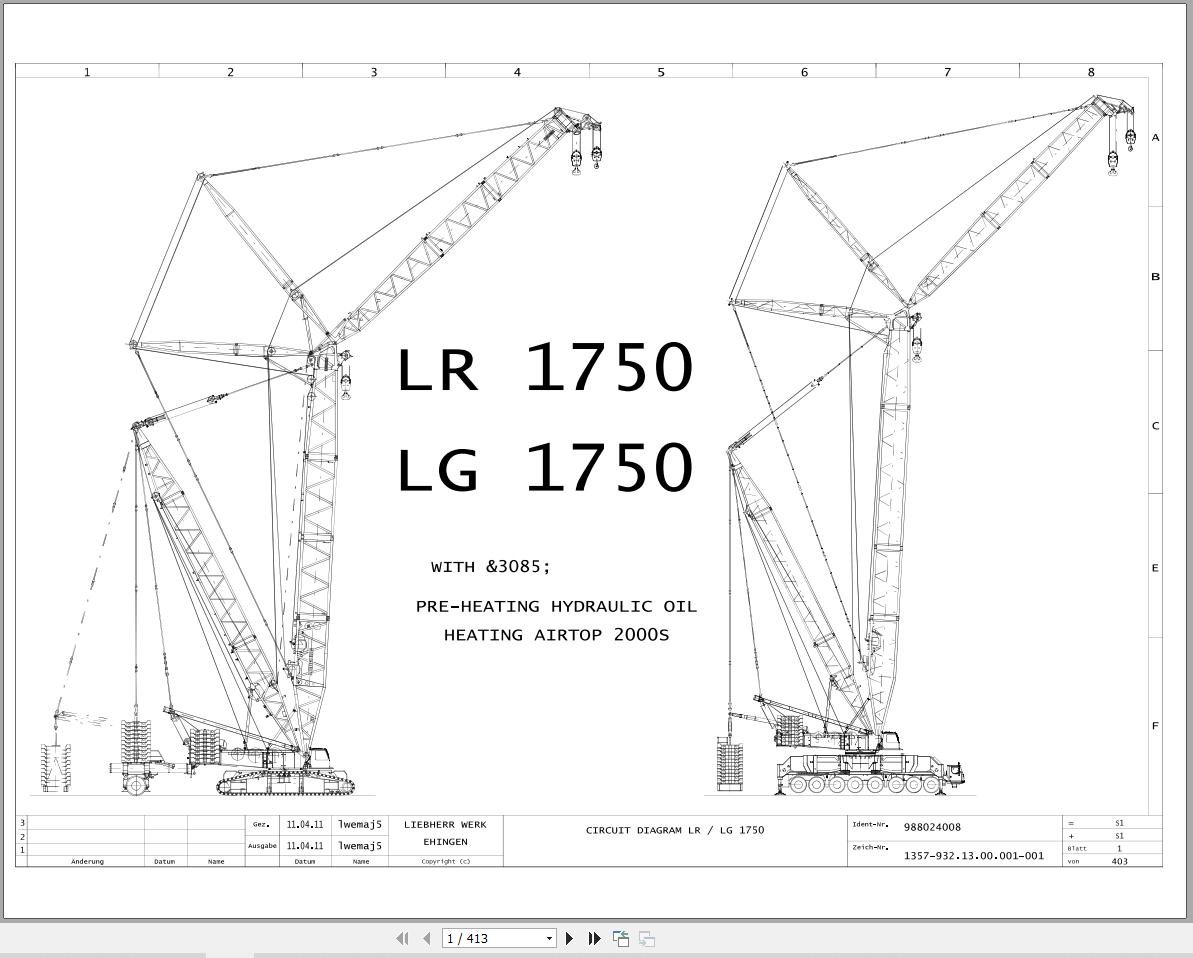Click column header '4' on drawing border
Viewport: 1193px width, 958px height.
(x=517, y=72)
